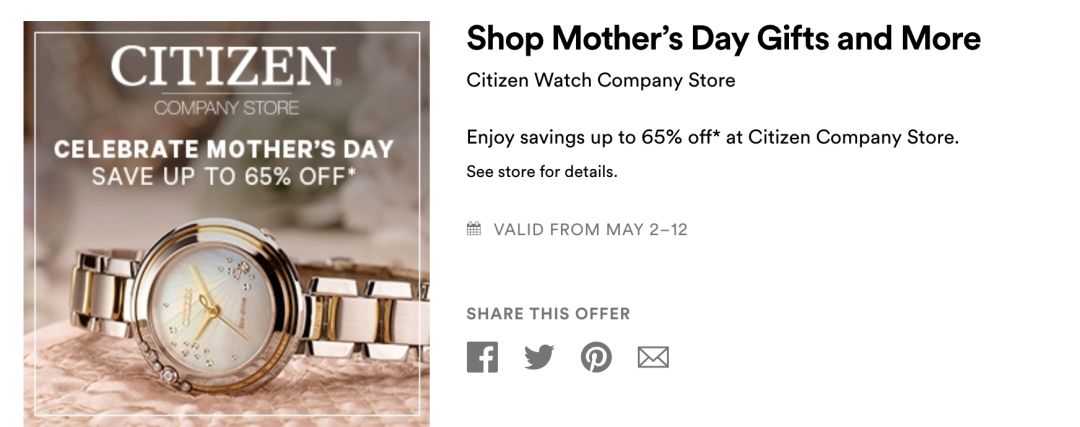Click the Enjoy savings description text
Image resolution: width=1080 pixels, height=427 pixels.
pos(713,138)
